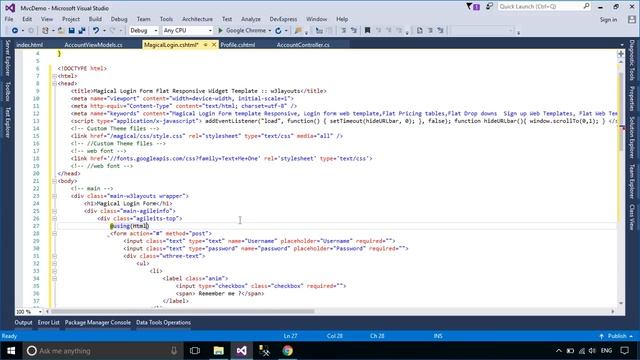
Task: Open Task View on the taskbar
Action: (195, 351)
